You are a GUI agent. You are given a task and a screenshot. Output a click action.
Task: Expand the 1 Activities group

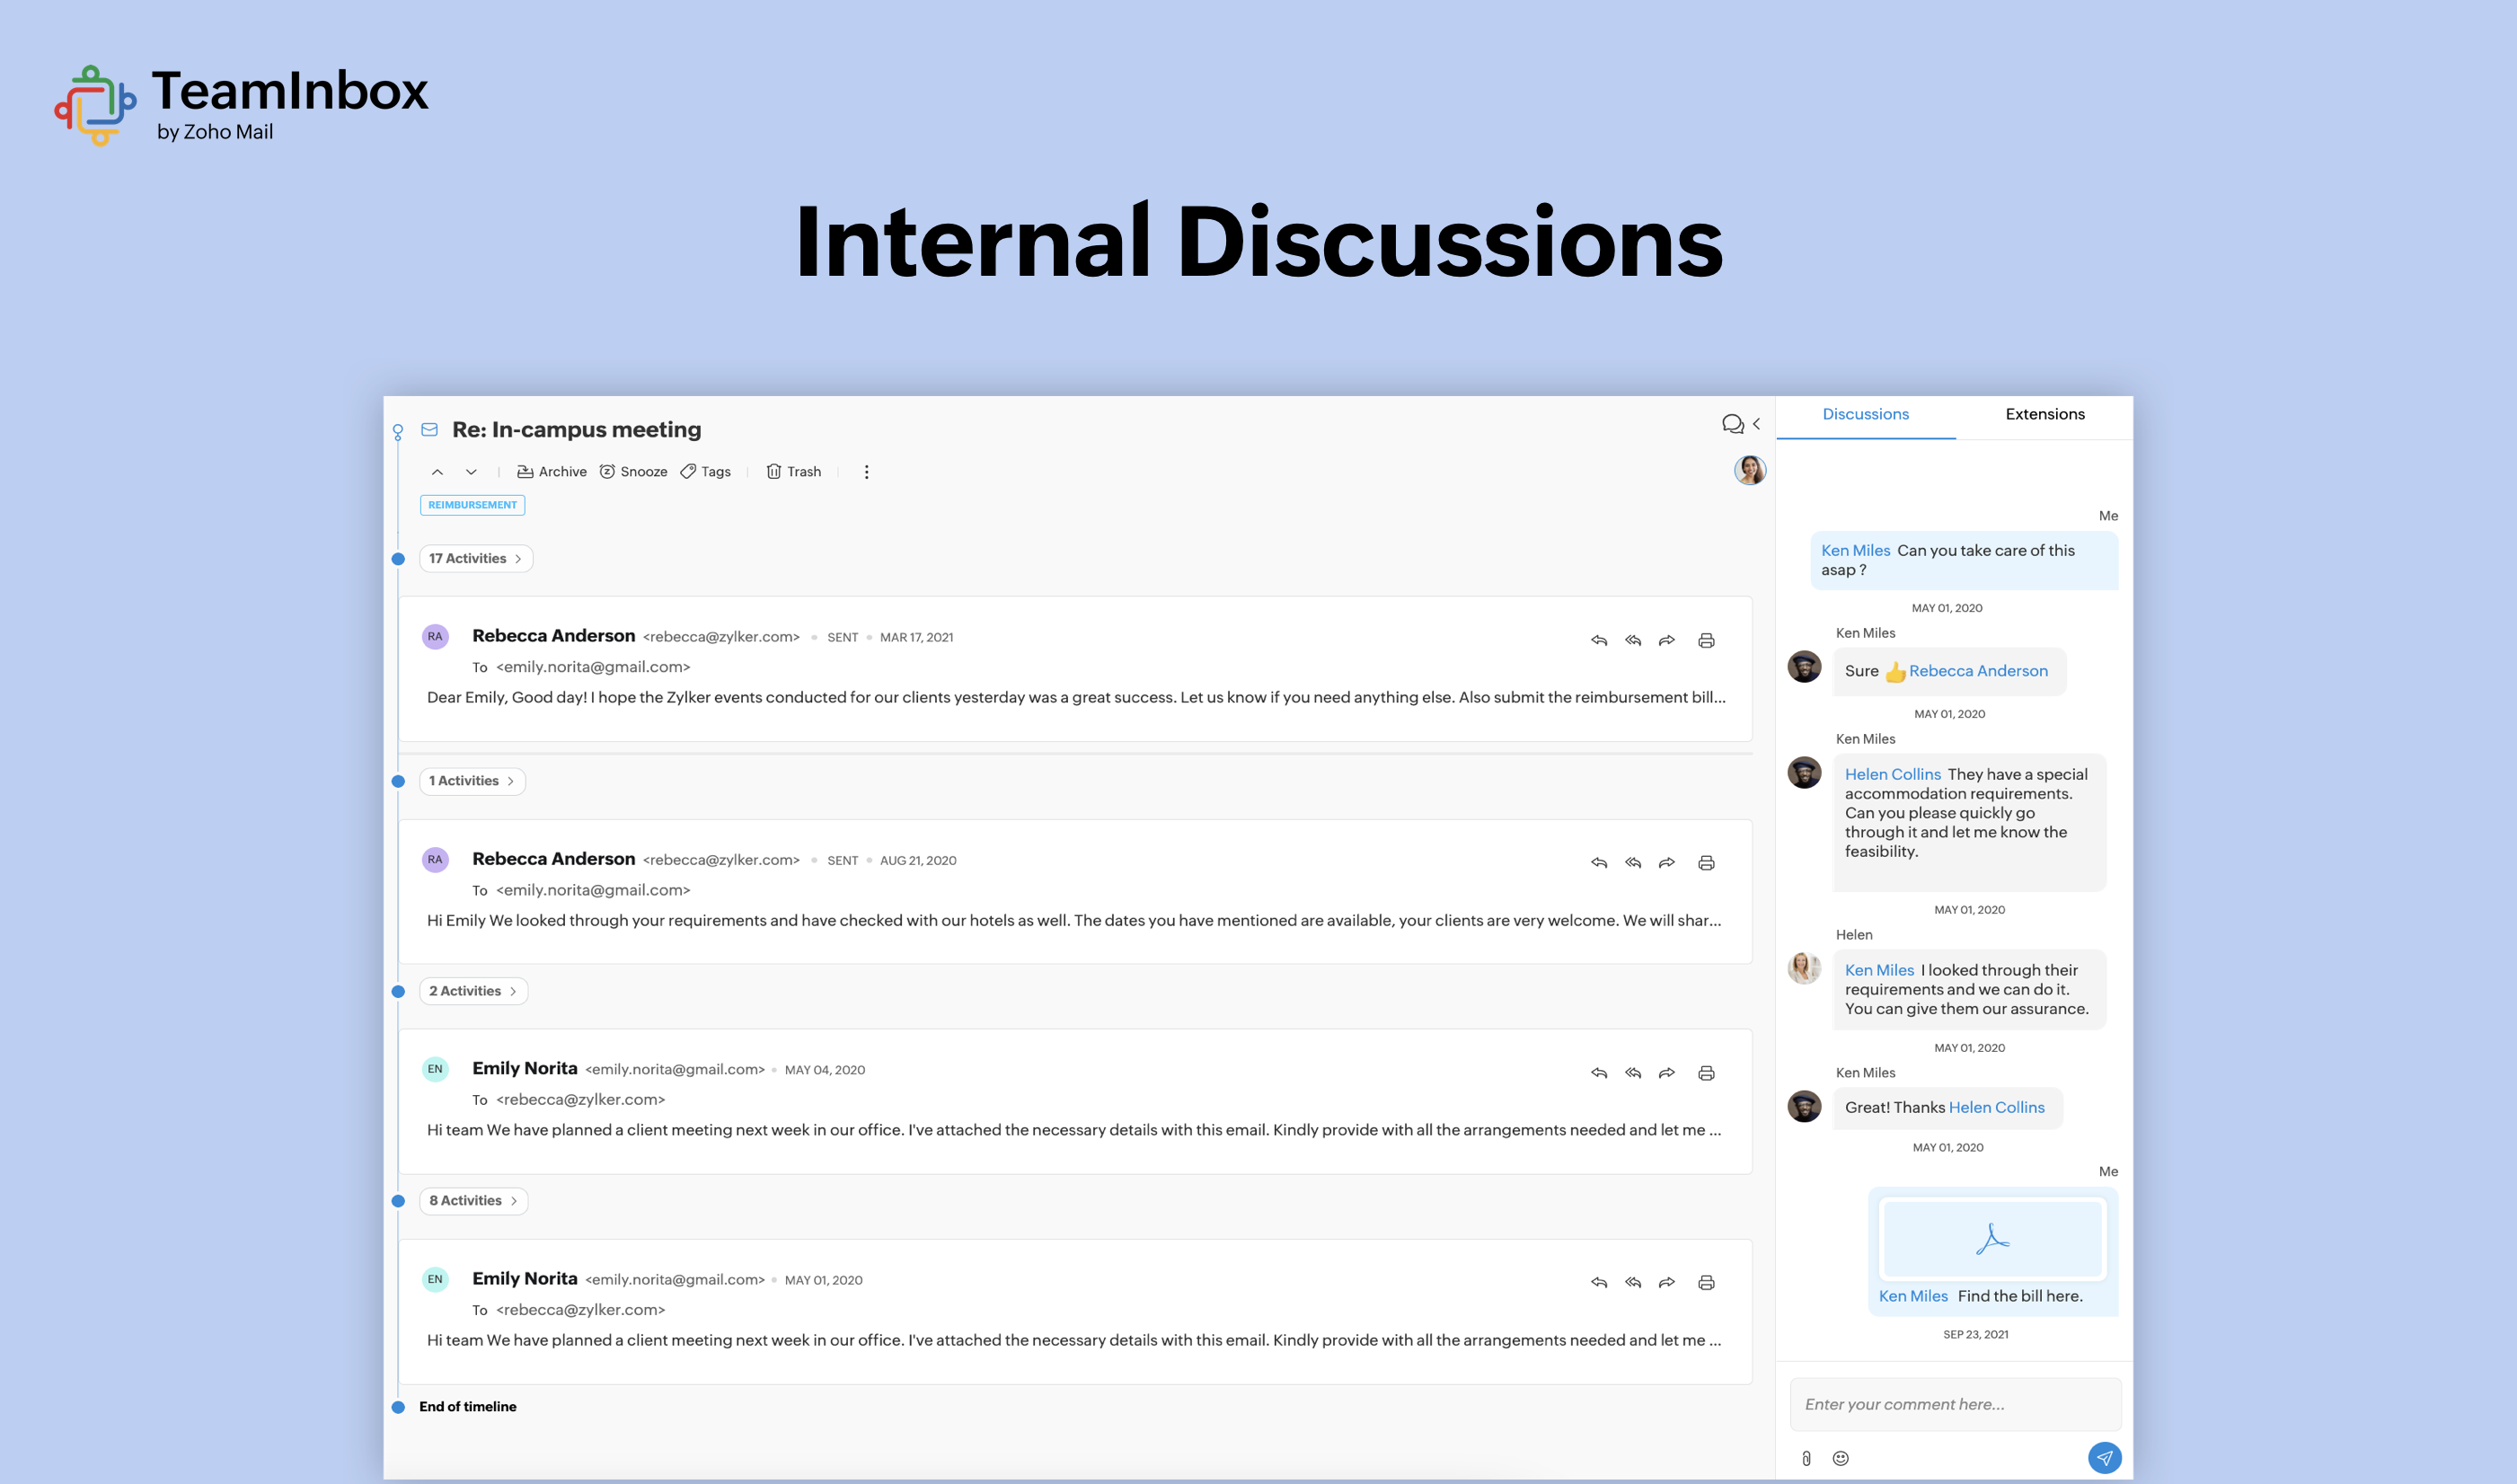[x=471, y=781]
